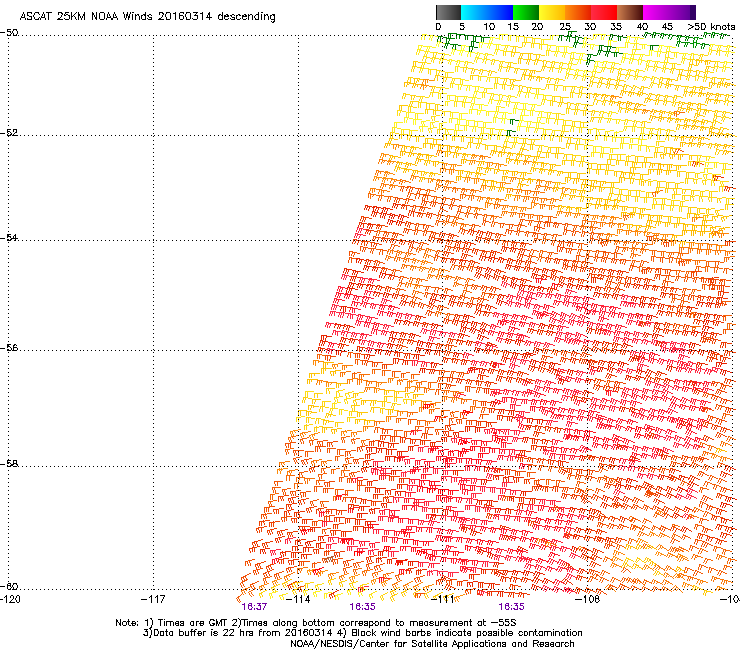Viewport: 740px width, 650px height.
Task: Click the magenta 40-45 knots legend swatch
Action: [x=656, y=12]
